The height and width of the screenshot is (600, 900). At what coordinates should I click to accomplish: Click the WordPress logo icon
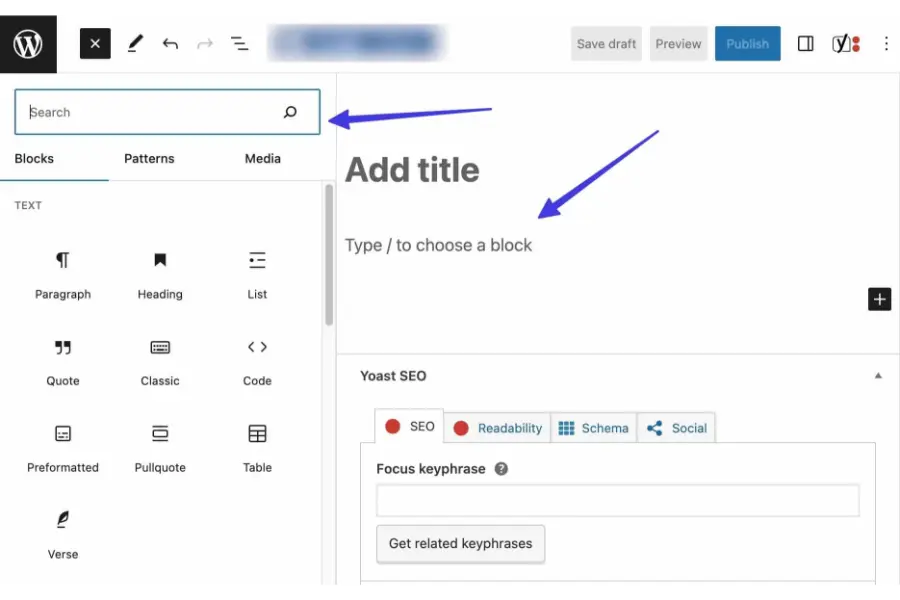(28, 44)
